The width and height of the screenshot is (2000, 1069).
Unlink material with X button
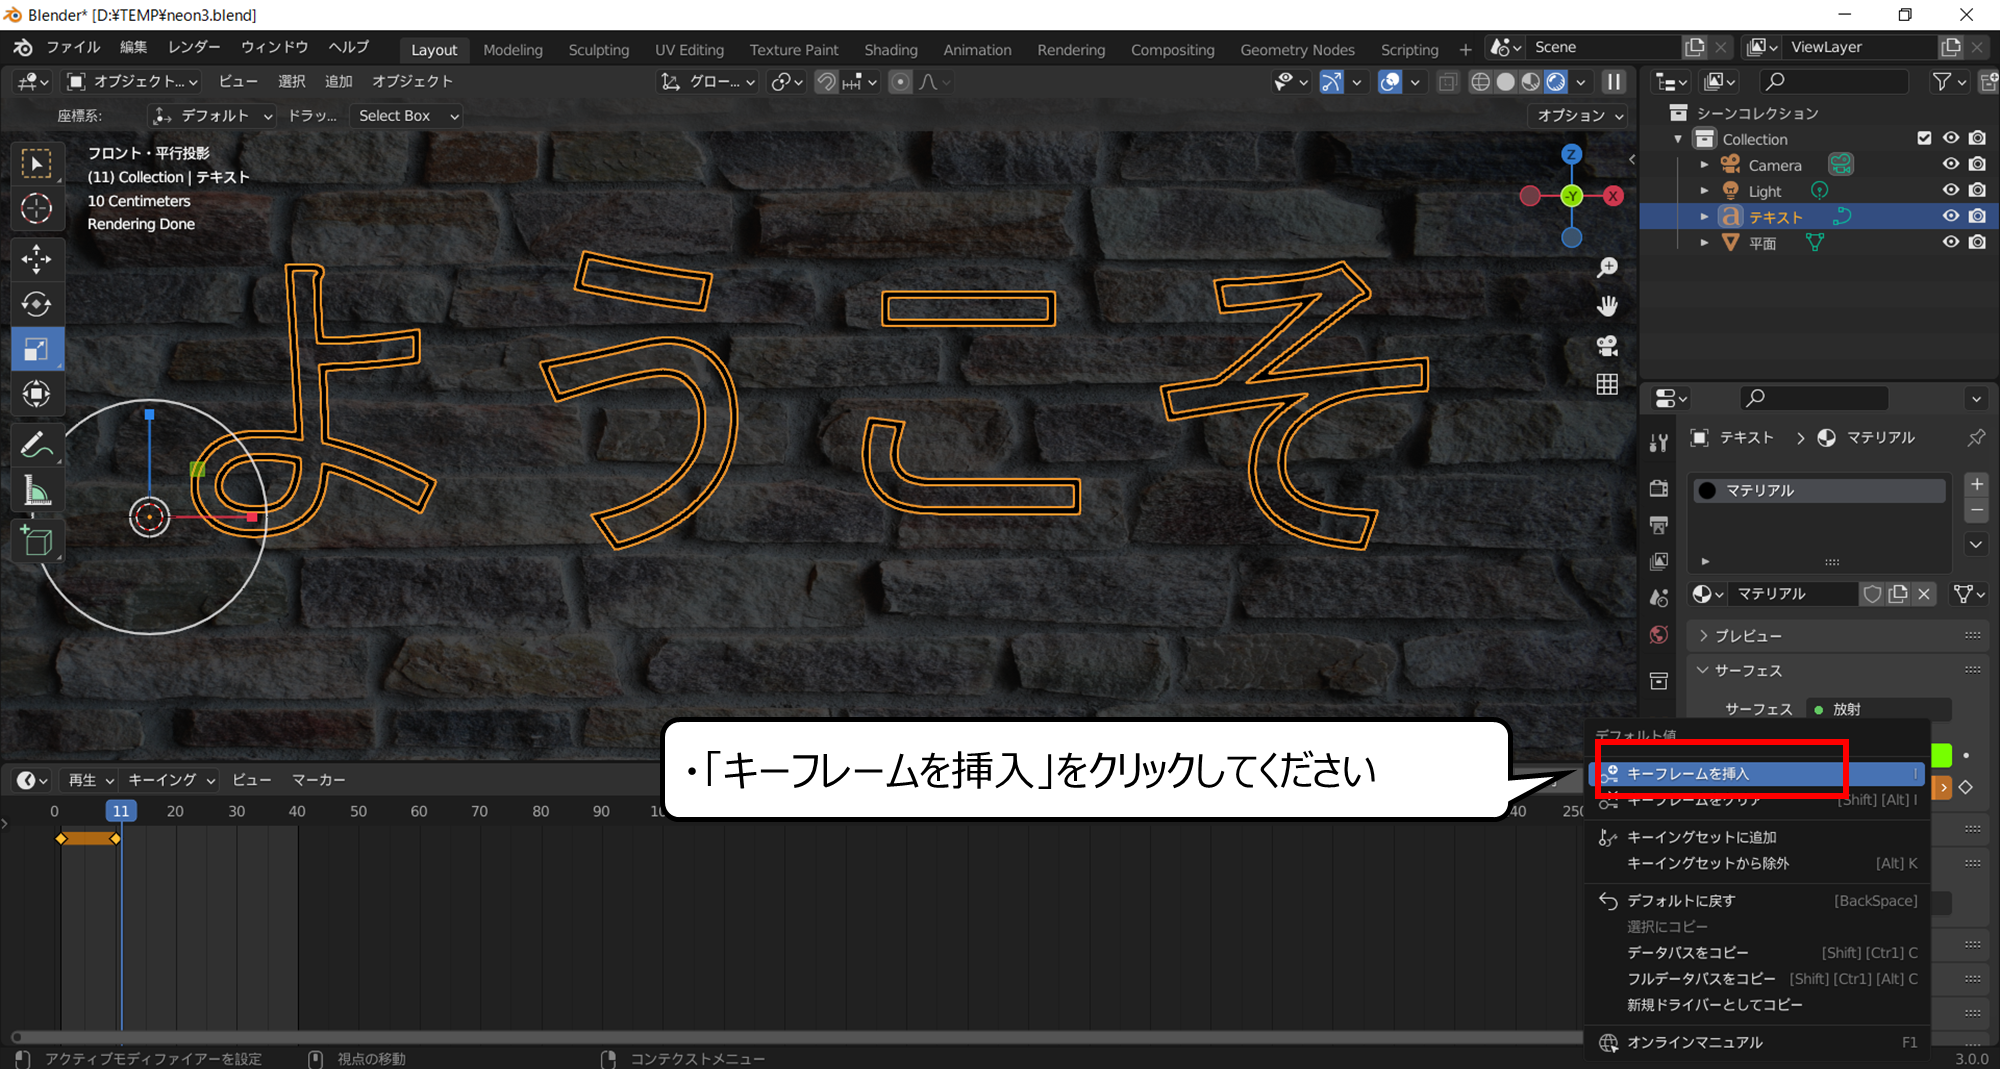[x=1924, y=594]
